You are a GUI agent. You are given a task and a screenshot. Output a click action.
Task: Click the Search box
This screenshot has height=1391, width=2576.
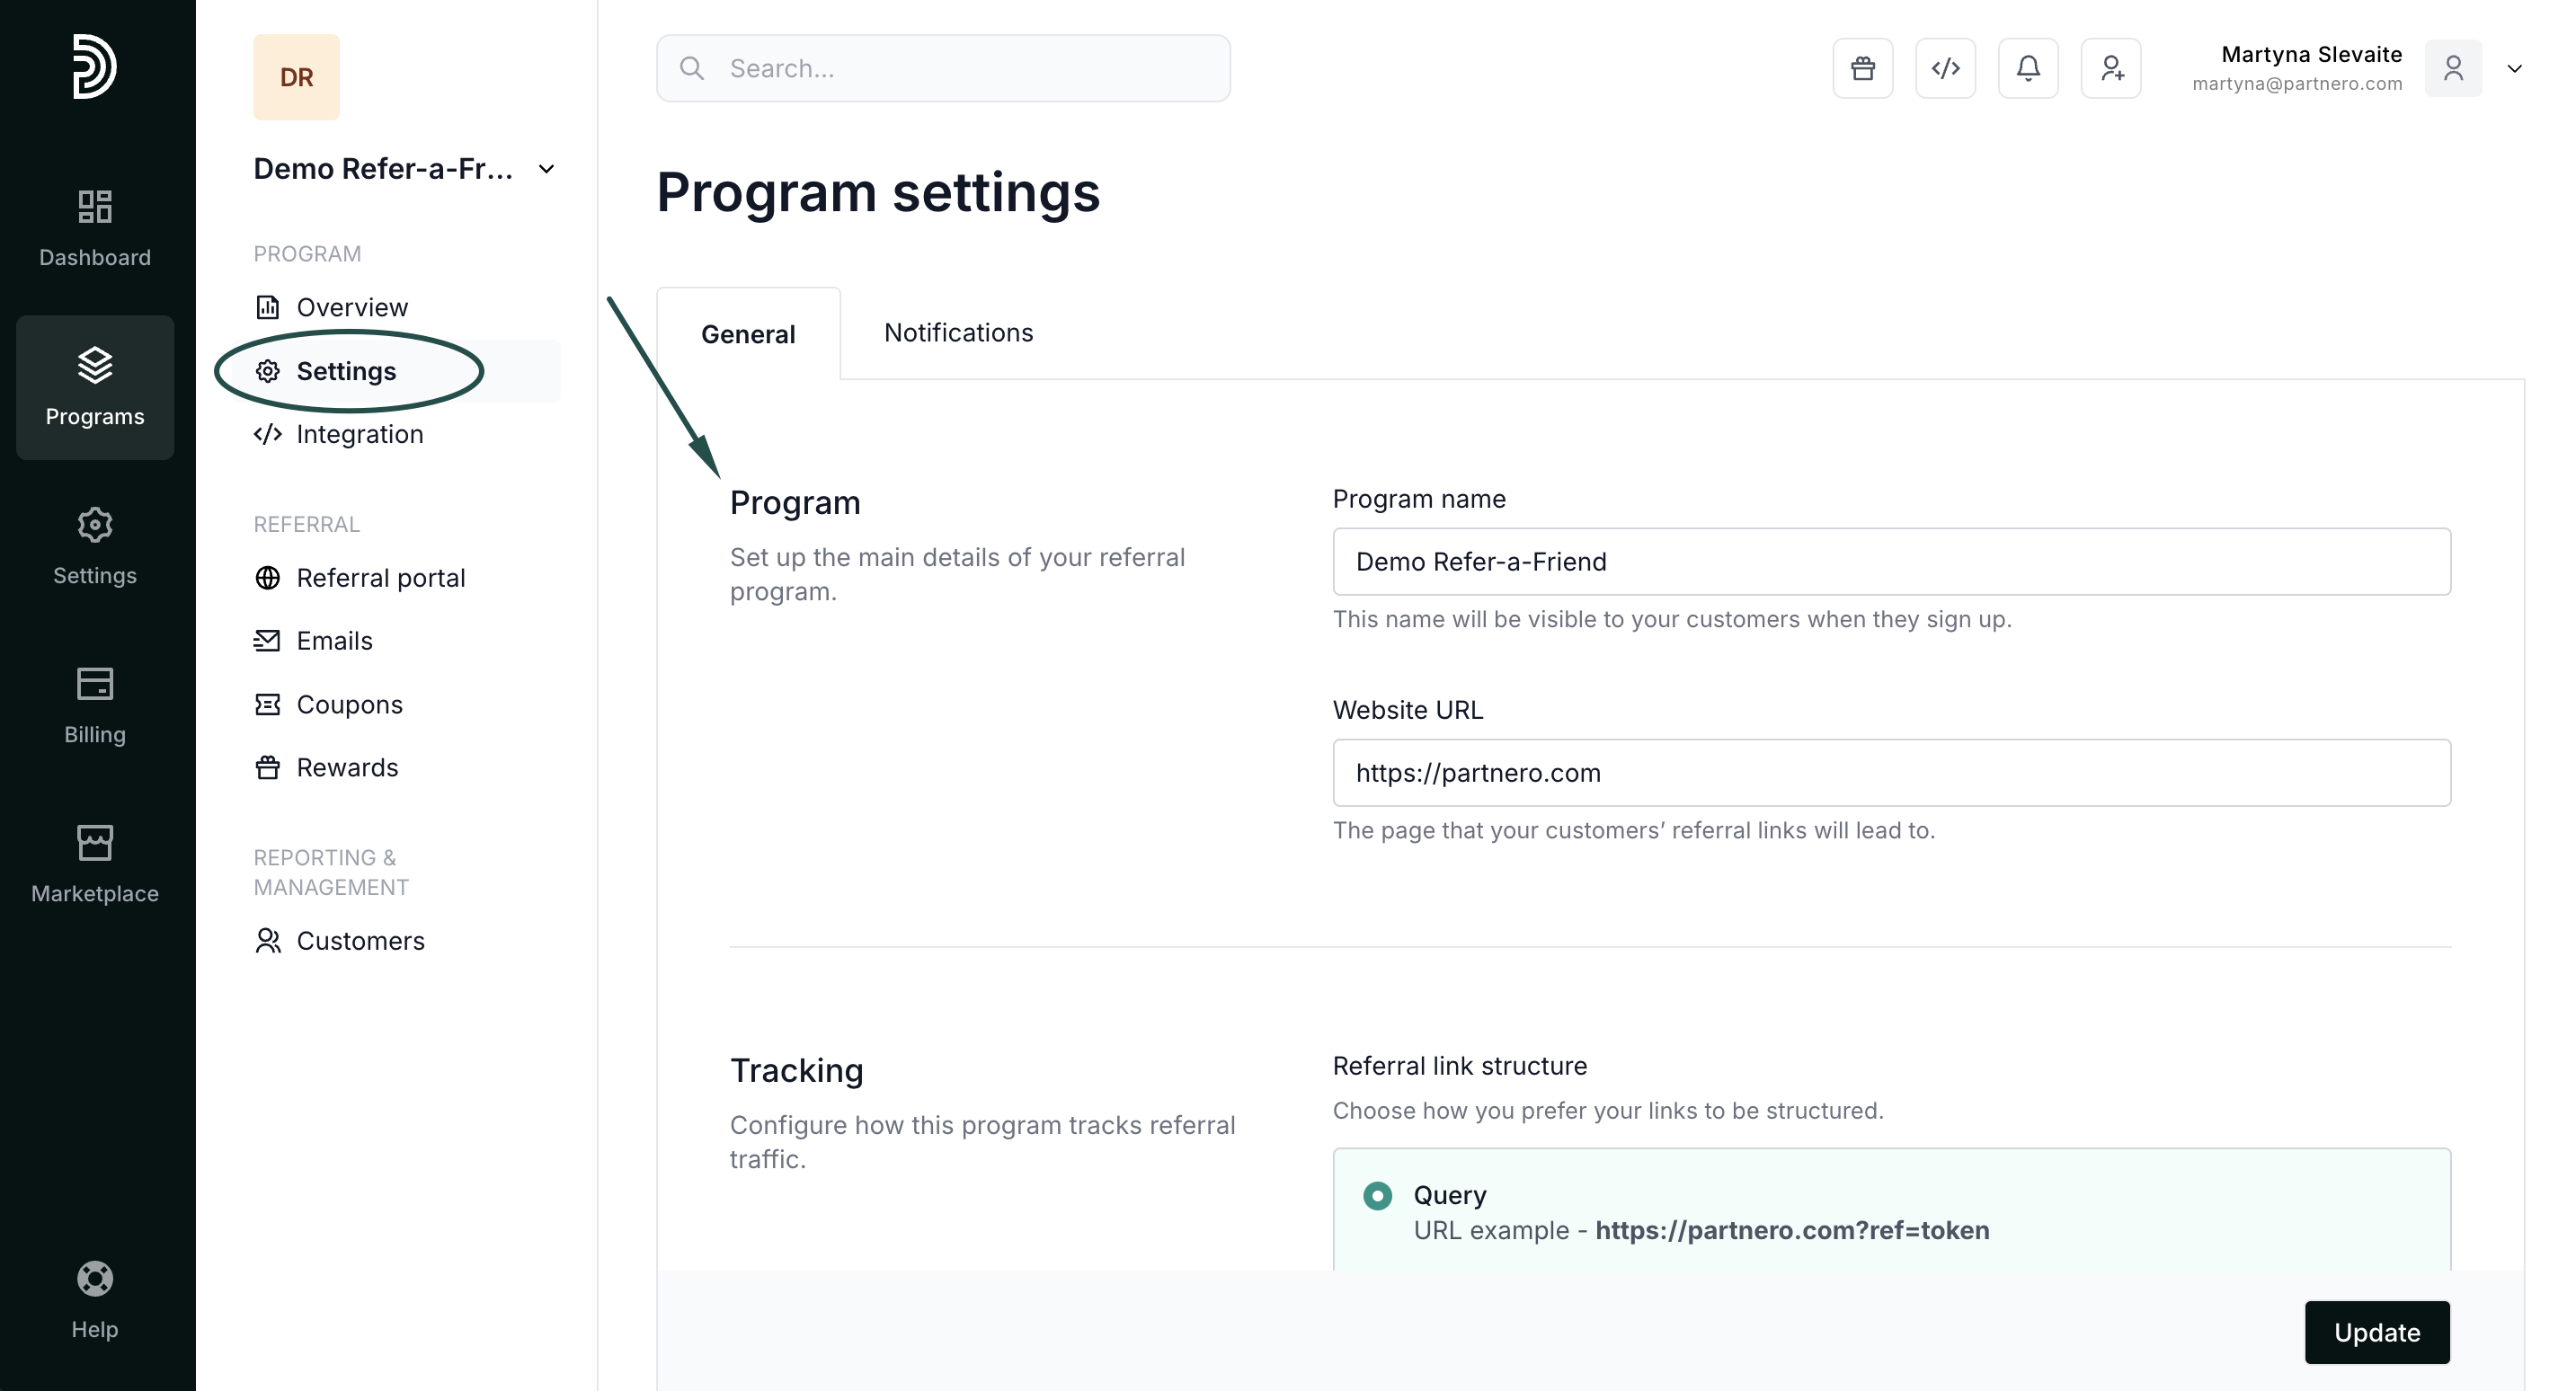tap(942, 68)
